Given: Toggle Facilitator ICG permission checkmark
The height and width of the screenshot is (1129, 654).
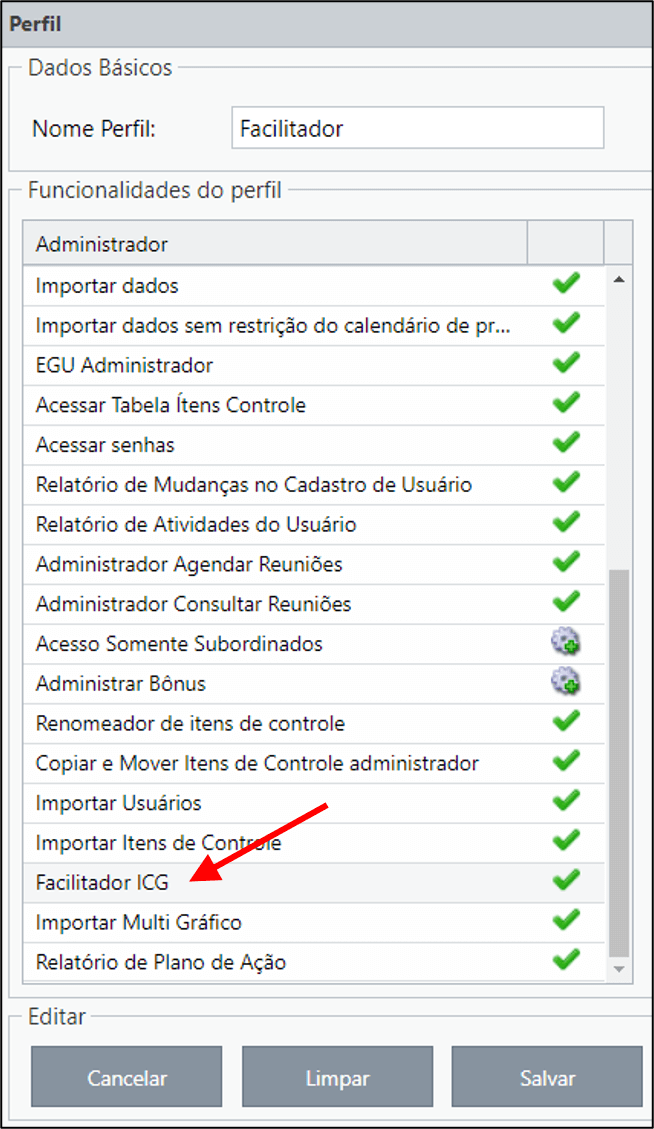Looking at the screenshot, I should pos(566,880).
